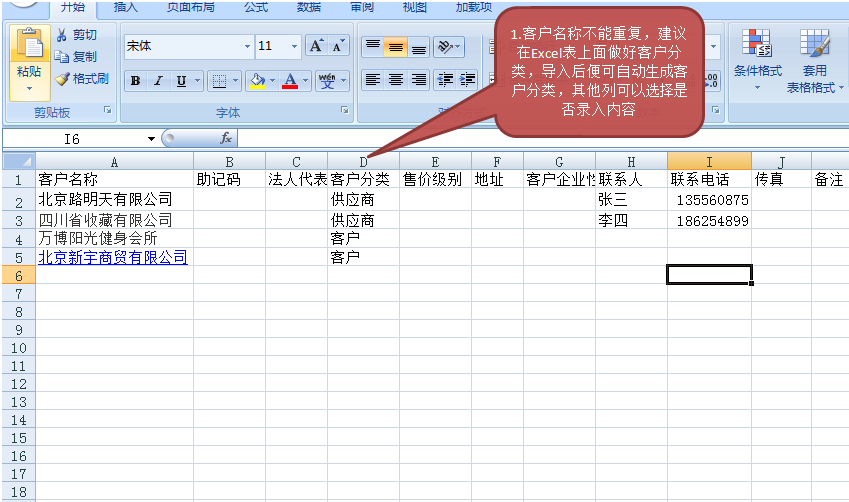The height and width of the screenshot is (502, 849).
Task: Click the insert function fx icon
Action: click(226, 138)
